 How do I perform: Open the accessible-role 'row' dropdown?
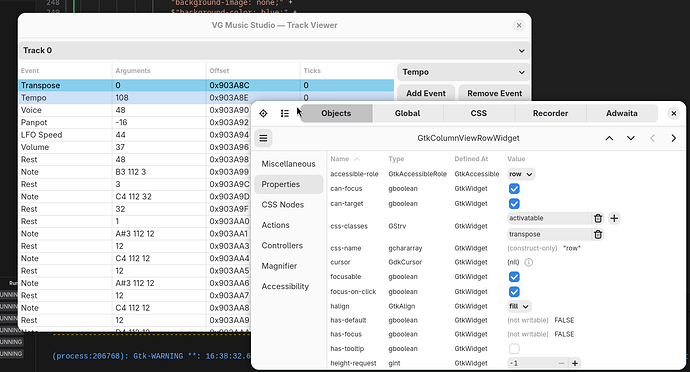coord(521,174)
